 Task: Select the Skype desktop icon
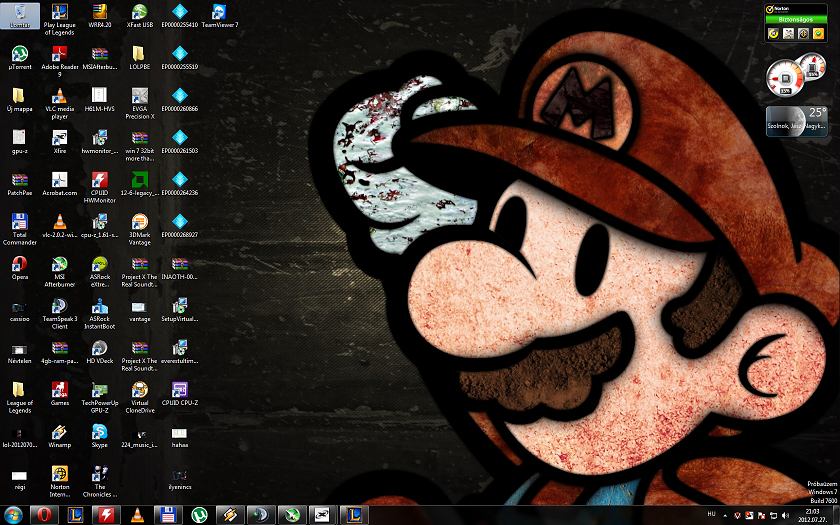point(100,432)
